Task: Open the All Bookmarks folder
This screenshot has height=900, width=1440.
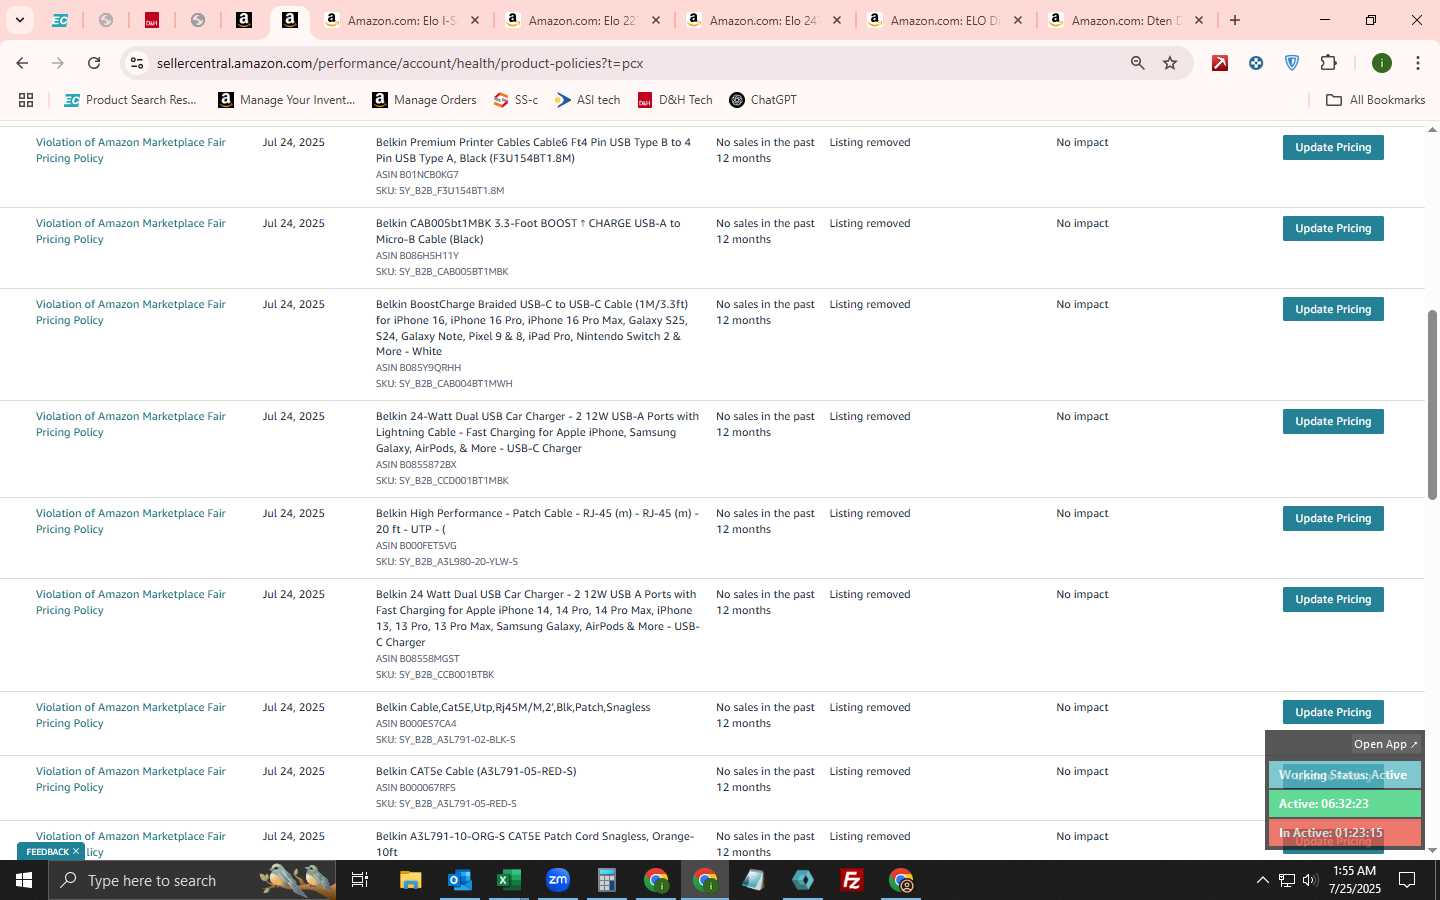Action: pos(1375,100)
